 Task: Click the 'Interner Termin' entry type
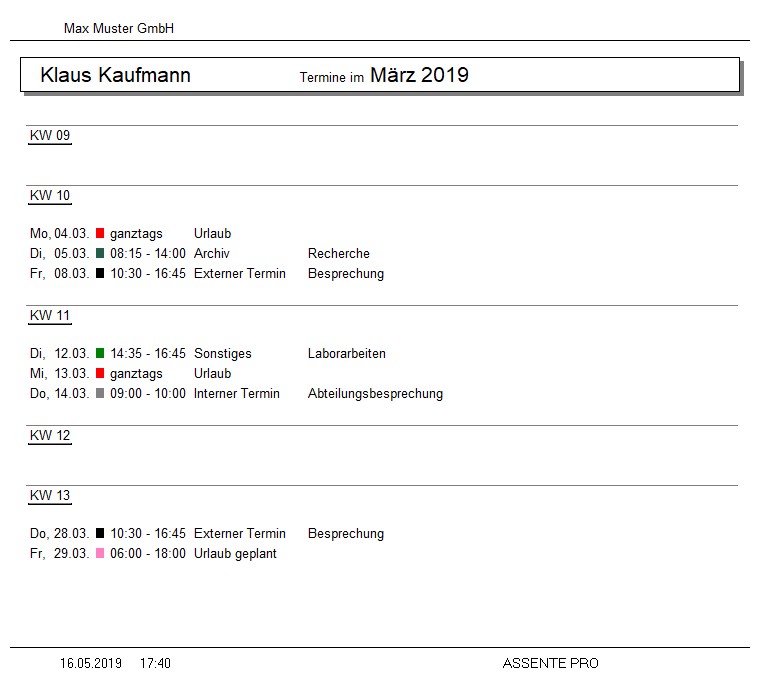pos(237,393)
